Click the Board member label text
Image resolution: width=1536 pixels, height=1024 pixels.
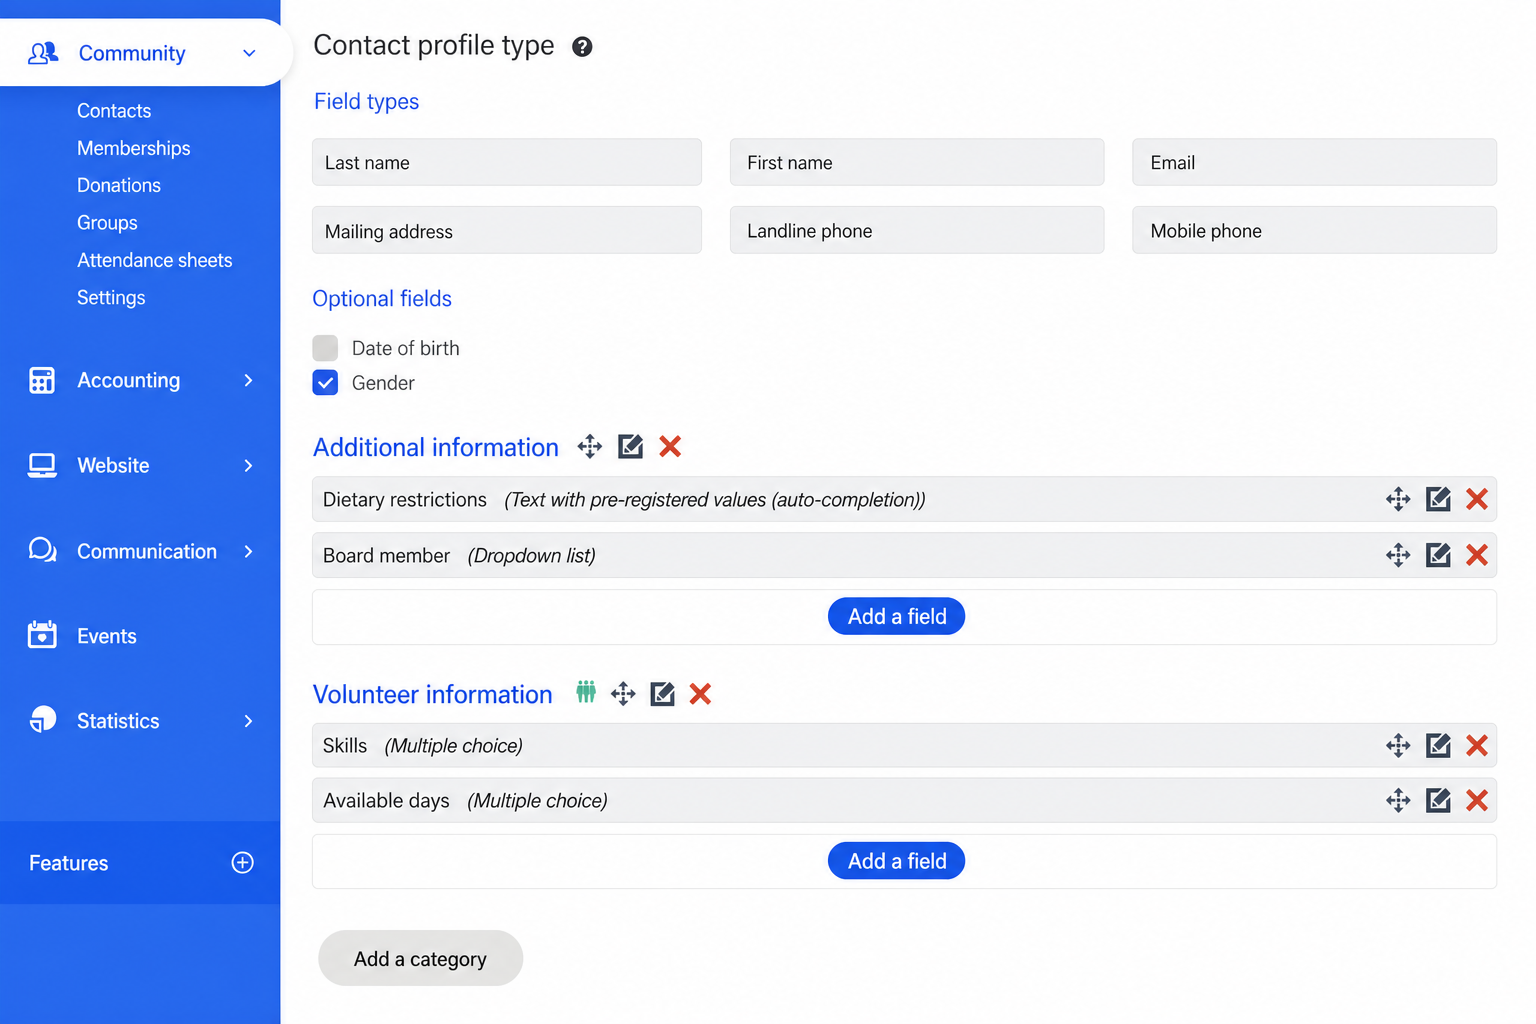[387, 555]
